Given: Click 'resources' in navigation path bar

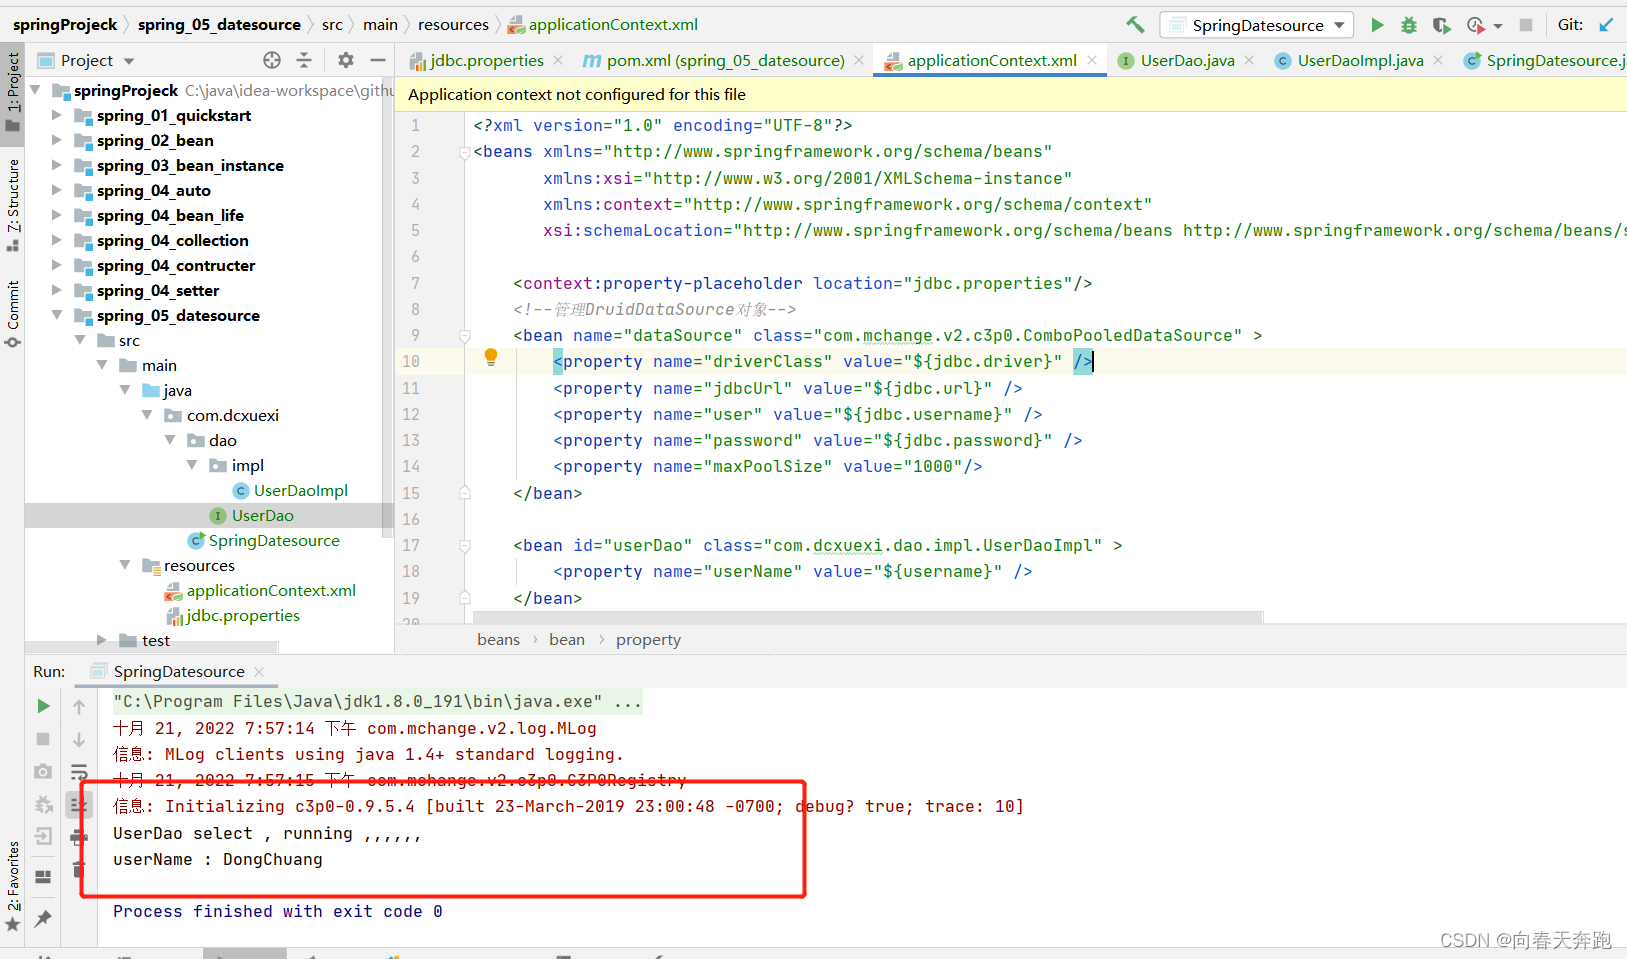Looking at the screenshot, I should (x=453, y=25).
